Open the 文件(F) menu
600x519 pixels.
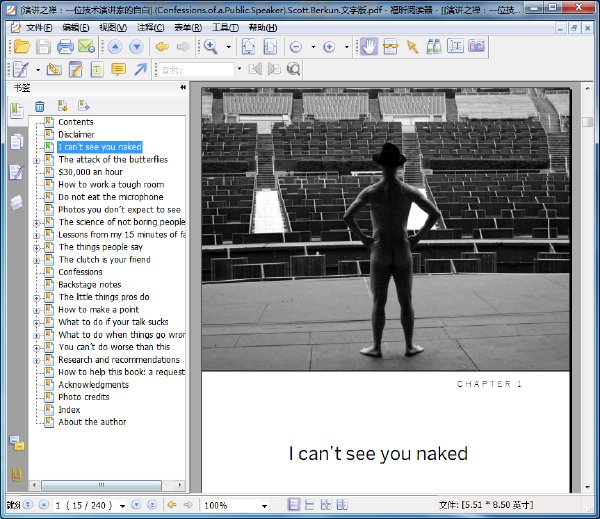coord(39,28)
